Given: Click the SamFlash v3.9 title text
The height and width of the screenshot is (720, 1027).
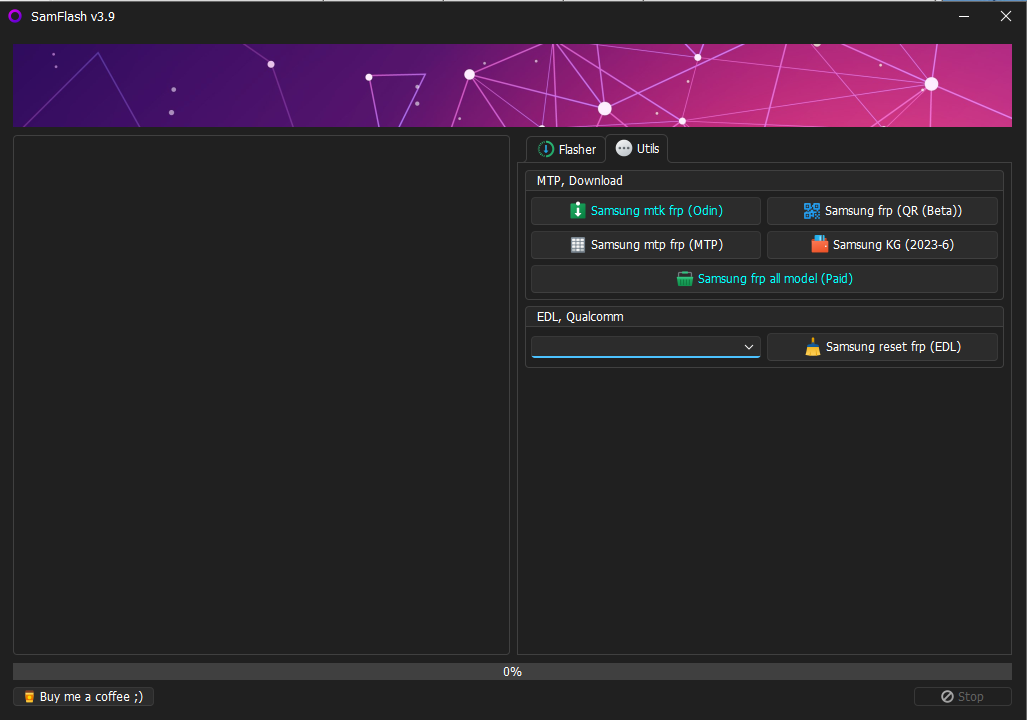Looking at the screenshot, I should point(73,16).
